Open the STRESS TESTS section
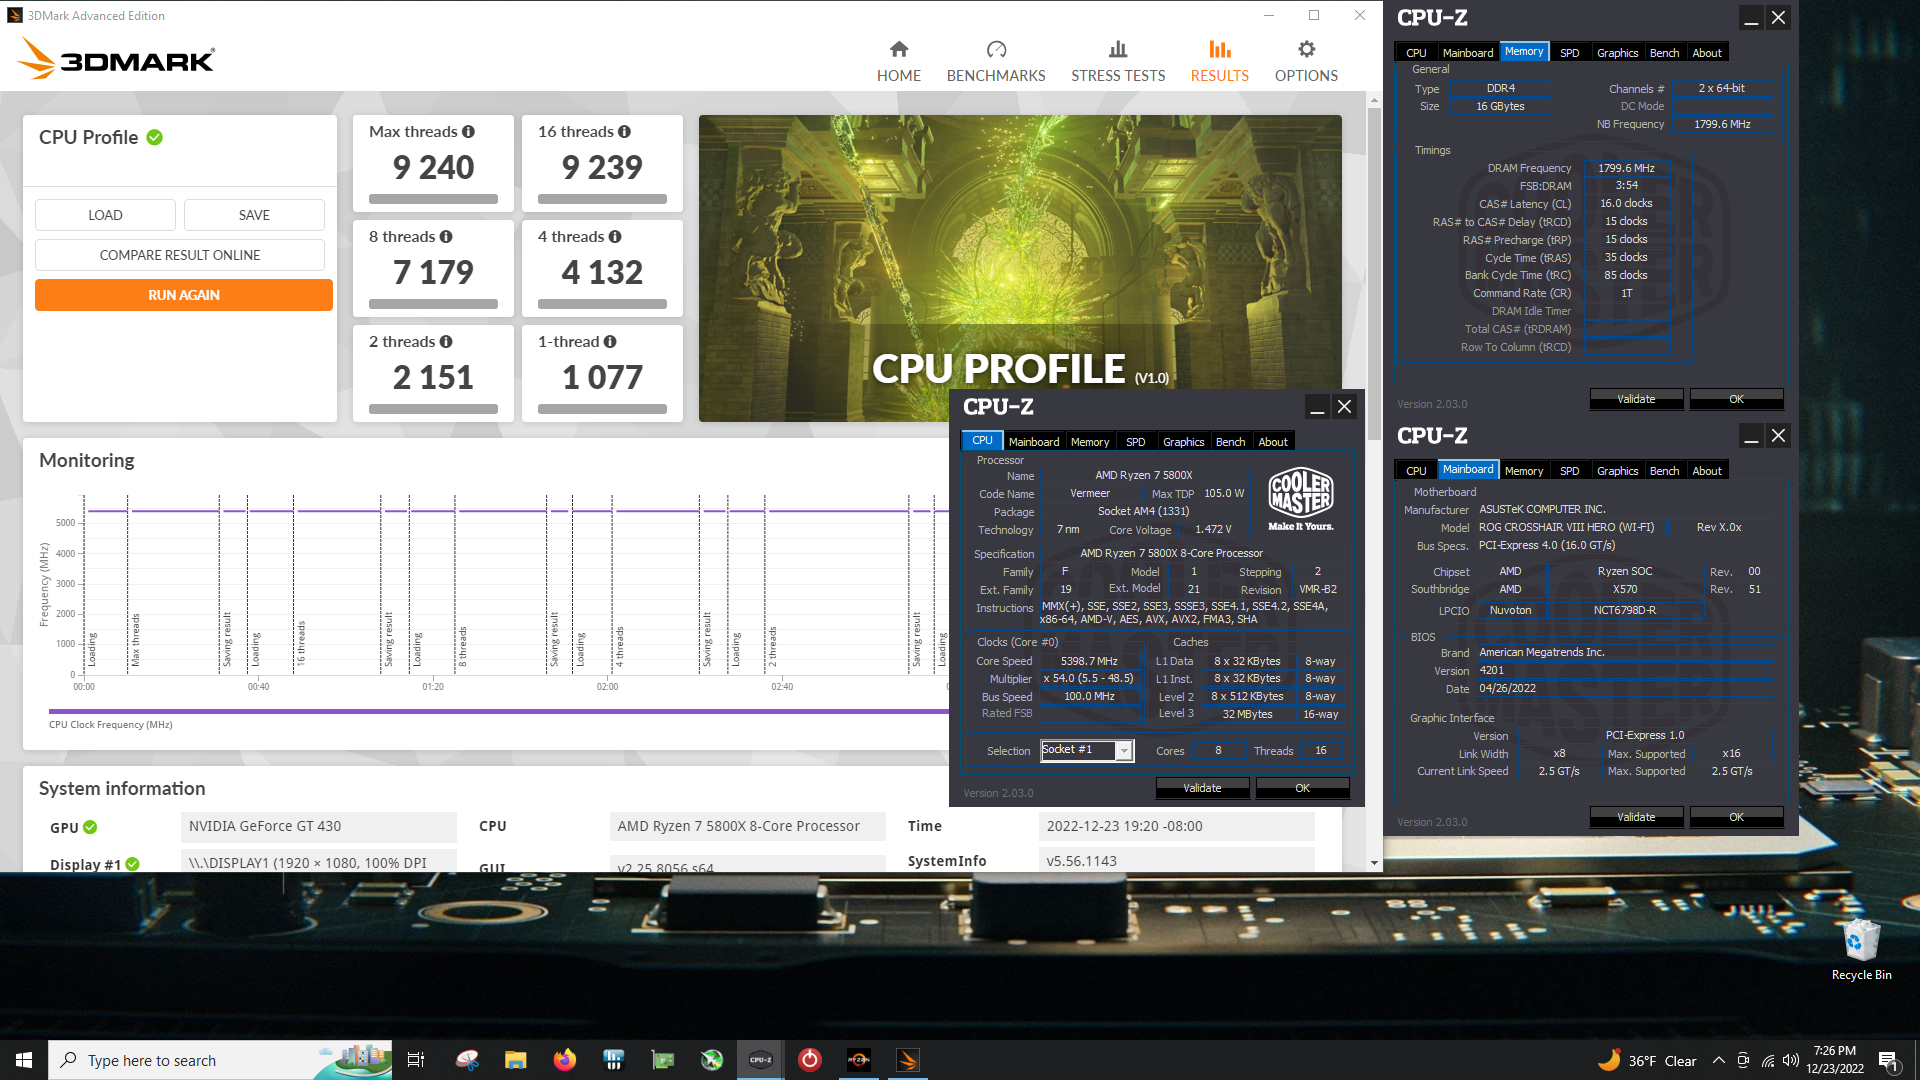This screenshot has width=1920, height=1080. coord(1118,61)
